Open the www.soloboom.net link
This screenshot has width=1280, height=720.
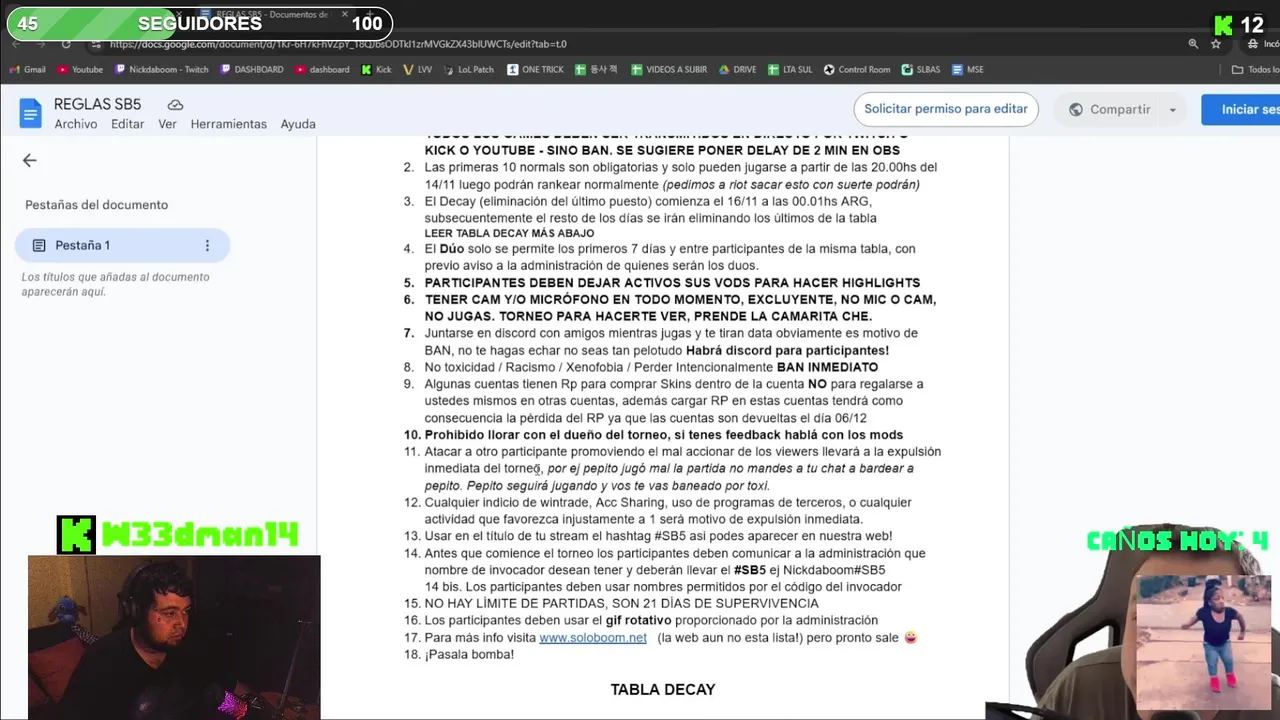(x=593, y=638)
